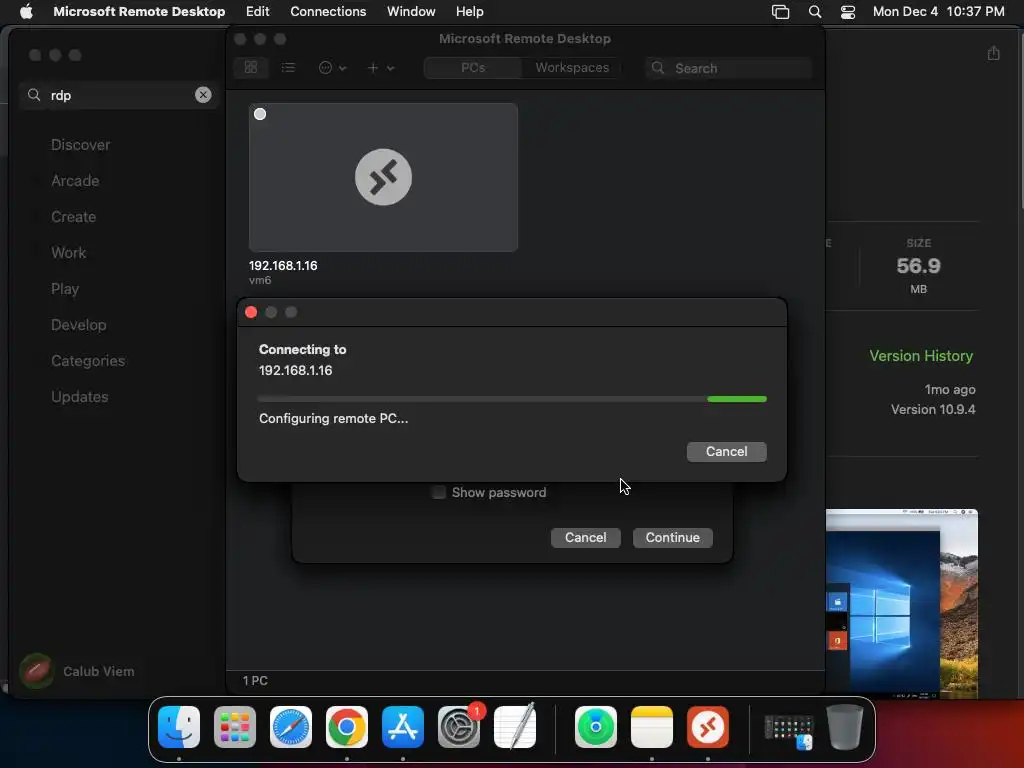Open Discover in App Store sidebar

(x=80, y=144)
